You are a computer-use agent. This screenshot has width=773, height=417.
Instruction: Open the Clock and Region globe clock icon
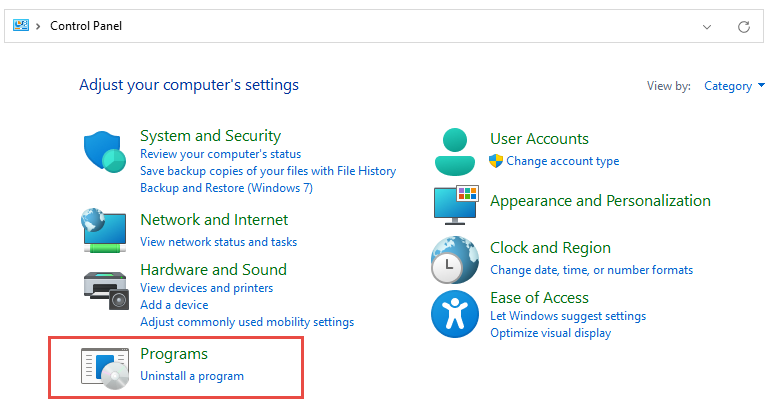point(455,260)
